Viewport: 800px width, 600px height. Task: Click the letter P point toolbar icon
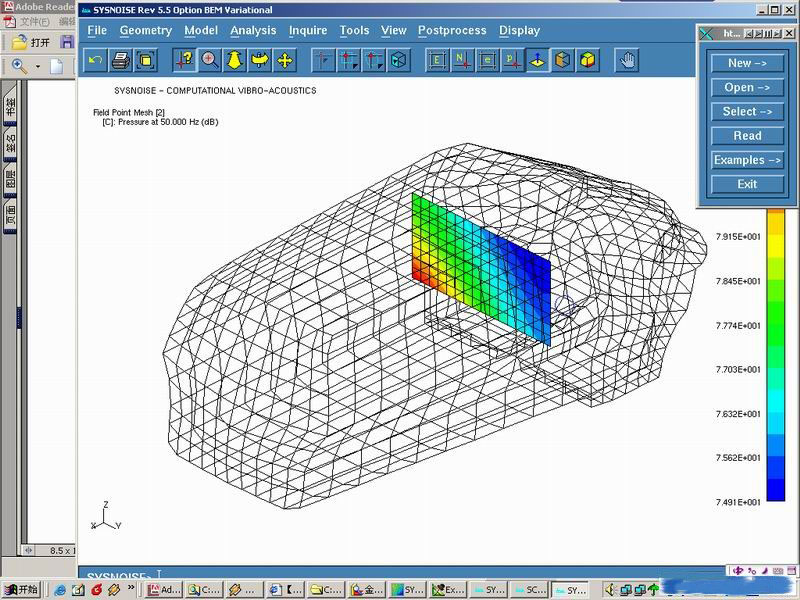512,60
